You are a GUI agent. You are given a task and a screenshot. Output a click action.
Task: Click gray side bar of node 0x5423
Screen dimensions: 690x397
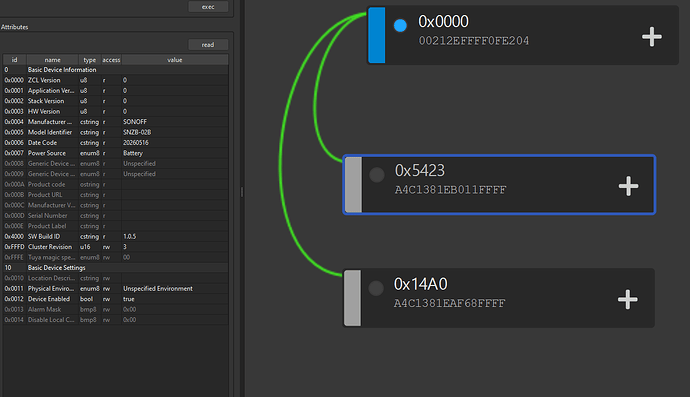(353, 184)
